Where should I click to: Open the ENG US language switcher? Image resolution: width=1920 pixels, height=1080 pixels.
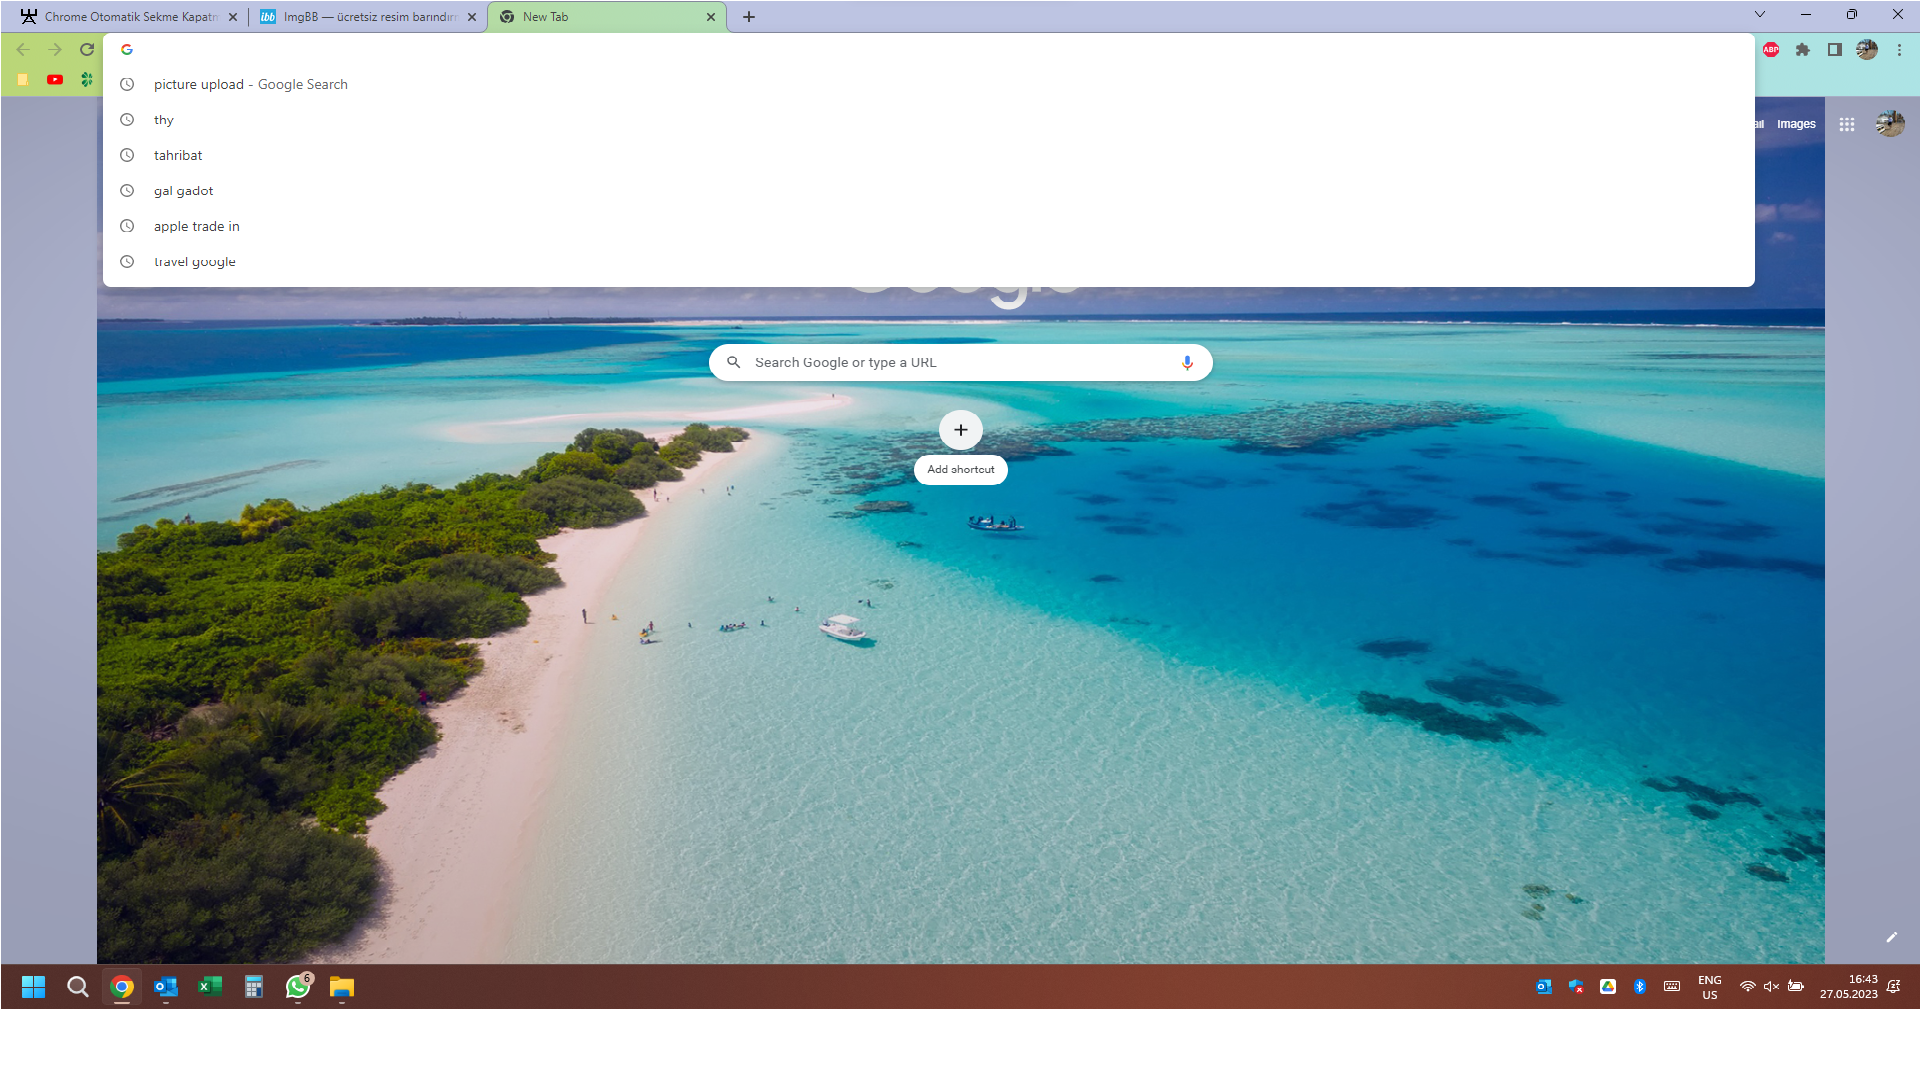pos(1710,987)
